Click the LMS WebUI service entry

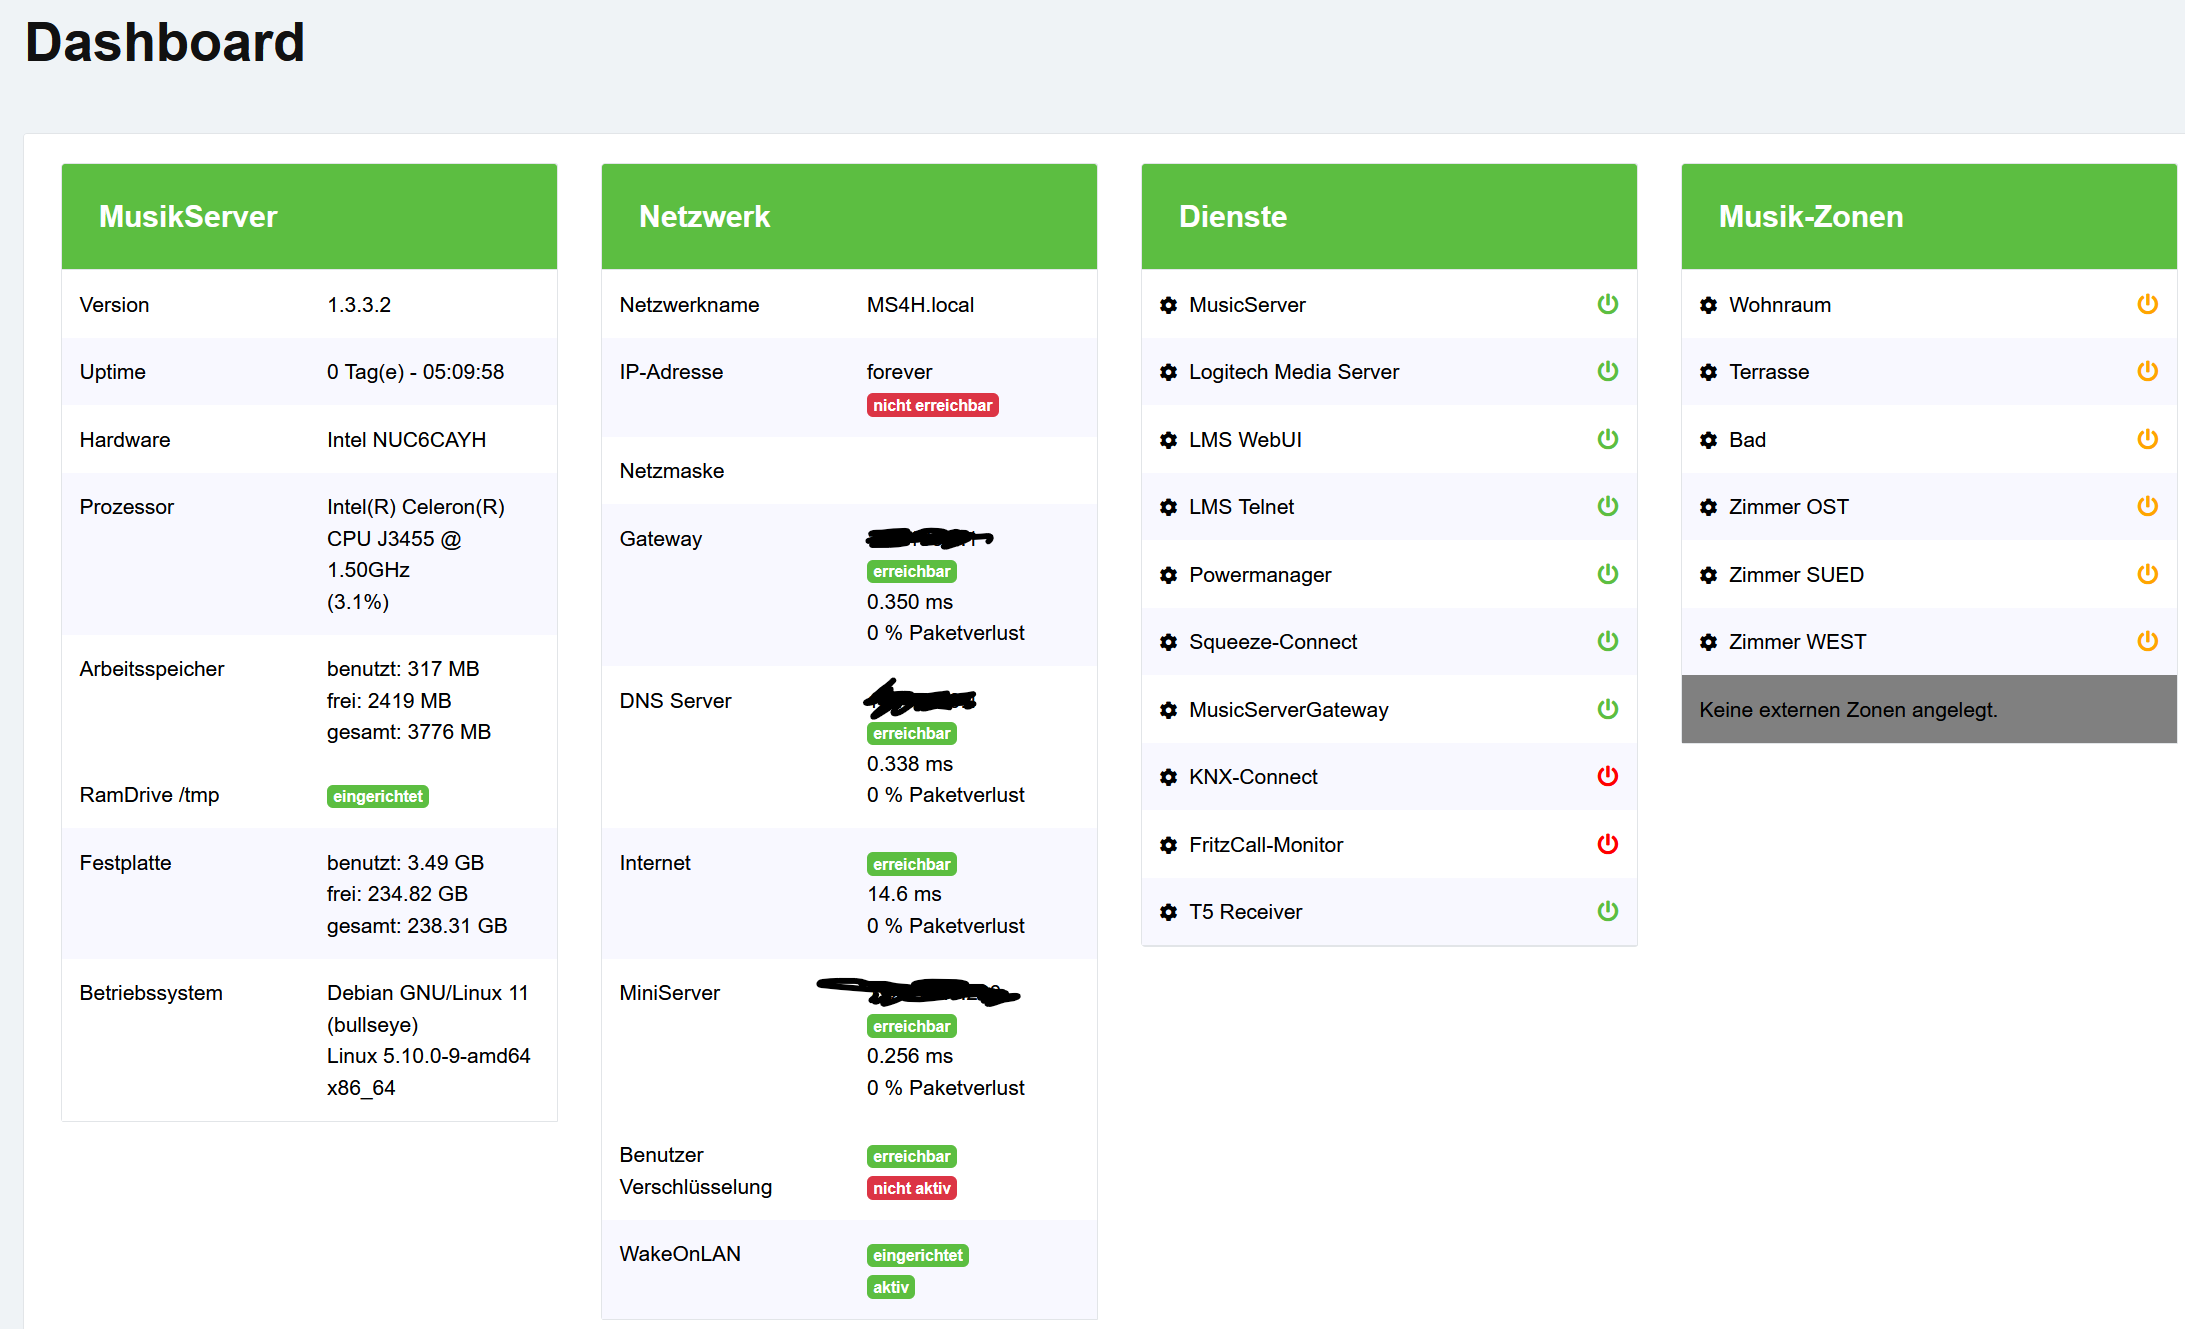point(1245,440)
